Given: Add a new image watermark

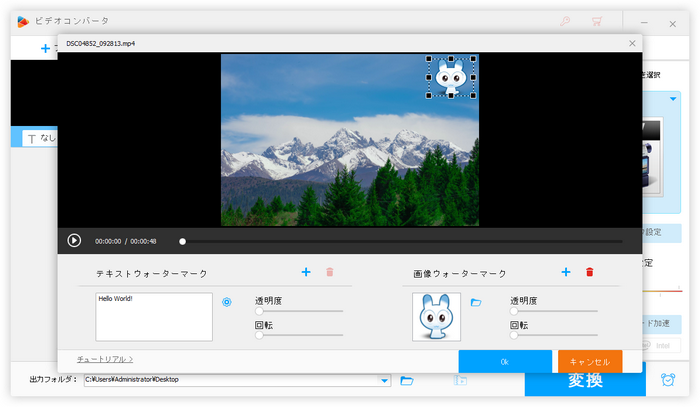Looking at the screenshot, I should pyautogui.click(x=565, y=272).
